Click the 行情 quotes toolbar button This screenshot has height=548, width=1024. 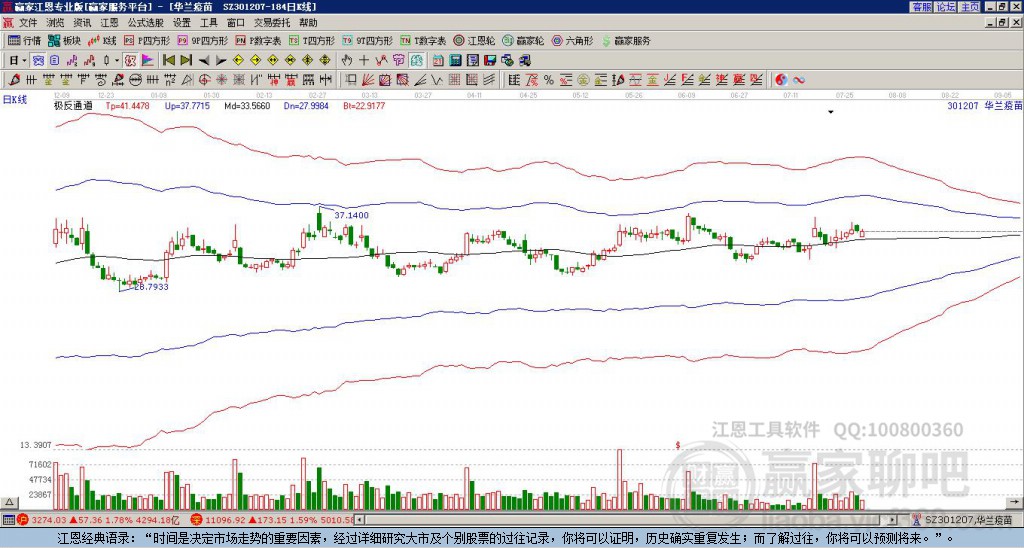click(x=24, y=41)
